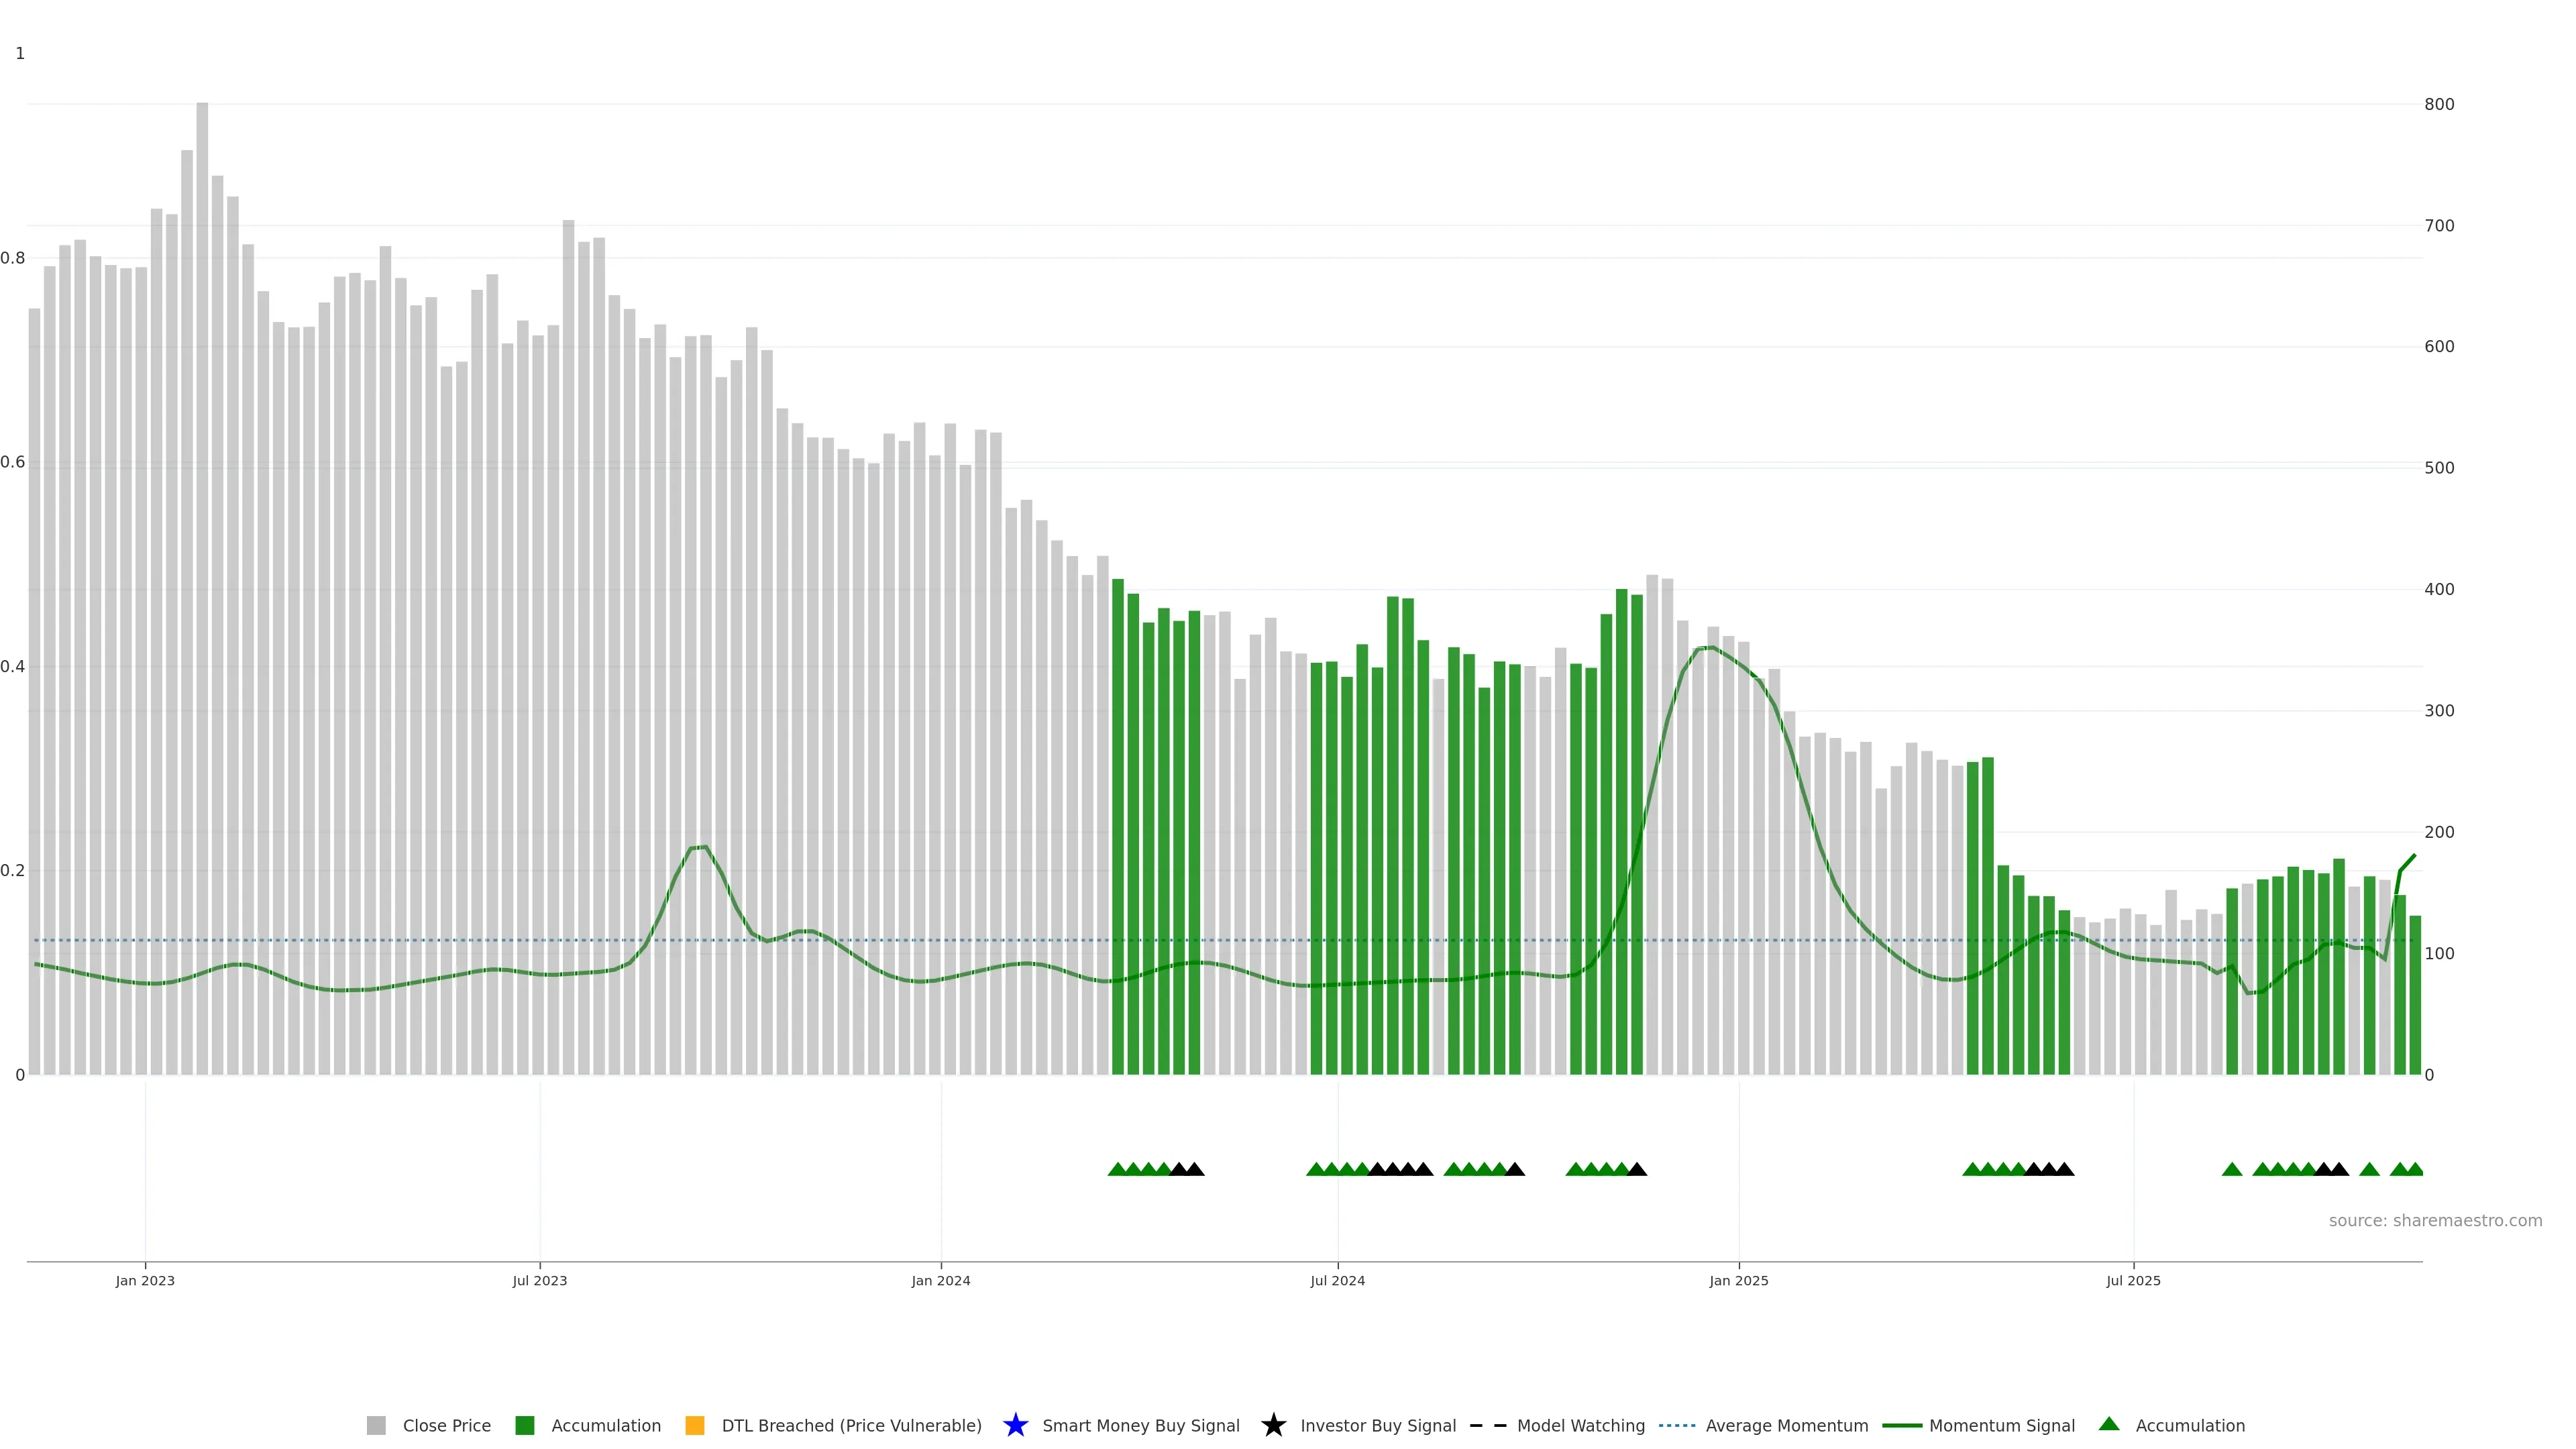The image size is (2576, 1449).
Task: Click the Jul 2024 axis label
Action: pos(1337,1281)
